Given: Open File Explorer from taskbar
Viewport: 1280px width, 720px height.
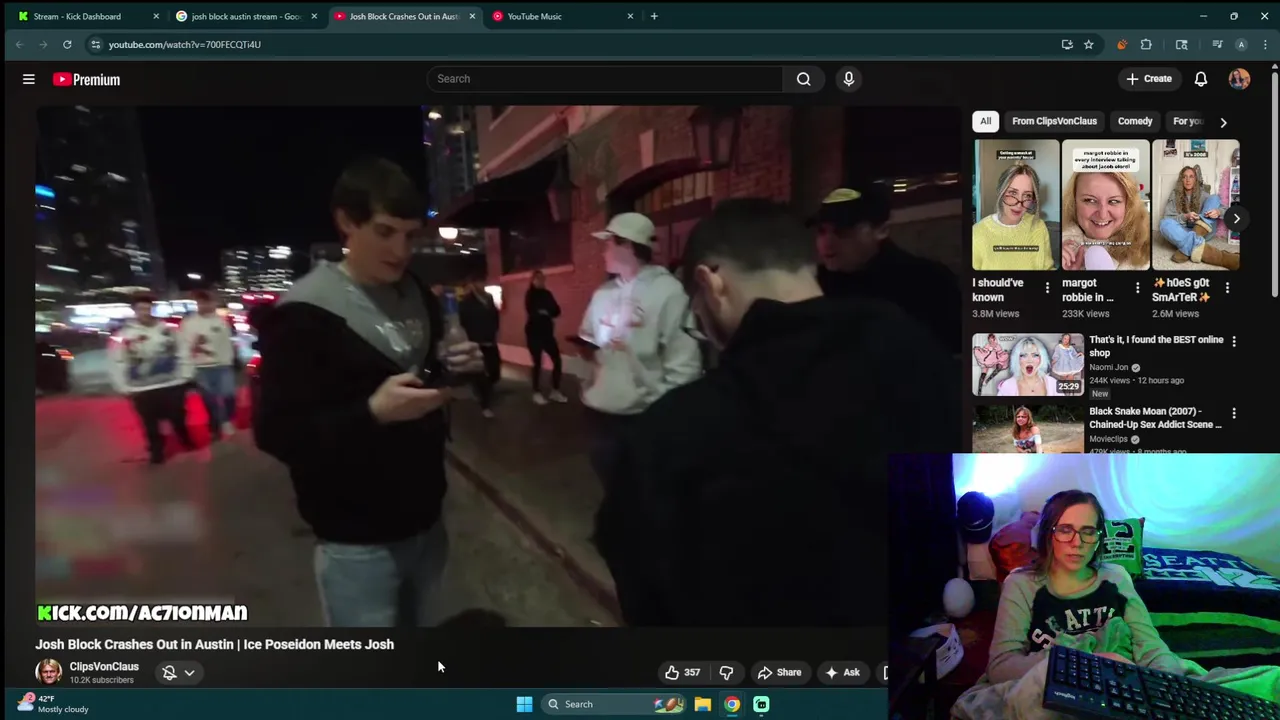Looking at the screenshot, I should (703, 704).
